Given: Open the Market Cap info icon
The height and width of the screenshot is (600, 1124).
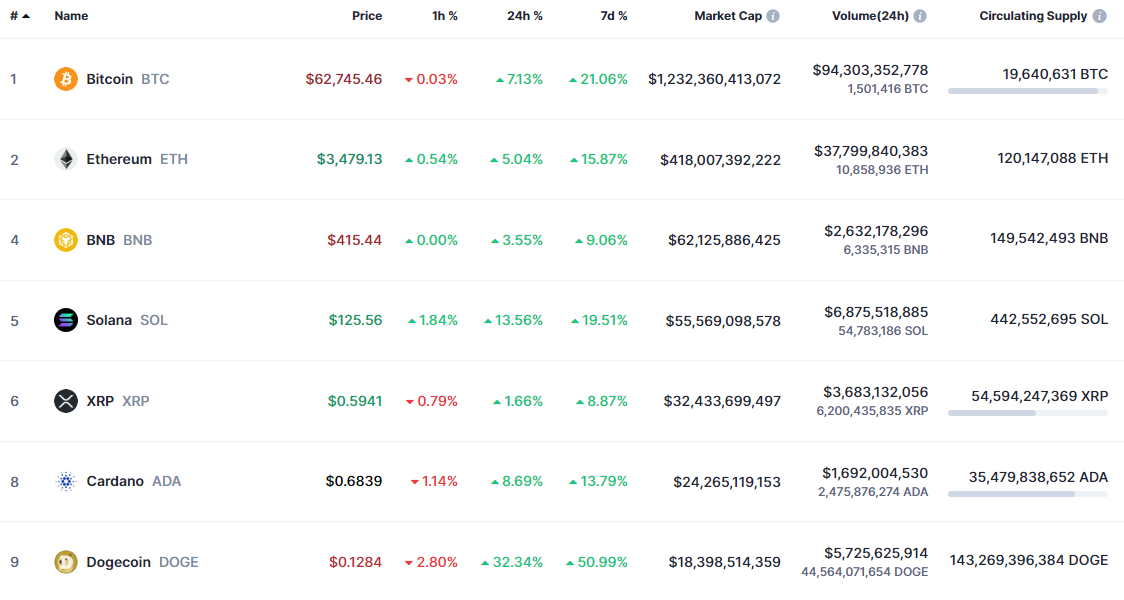Looking at the screenshot, I should tap(773, 16).
